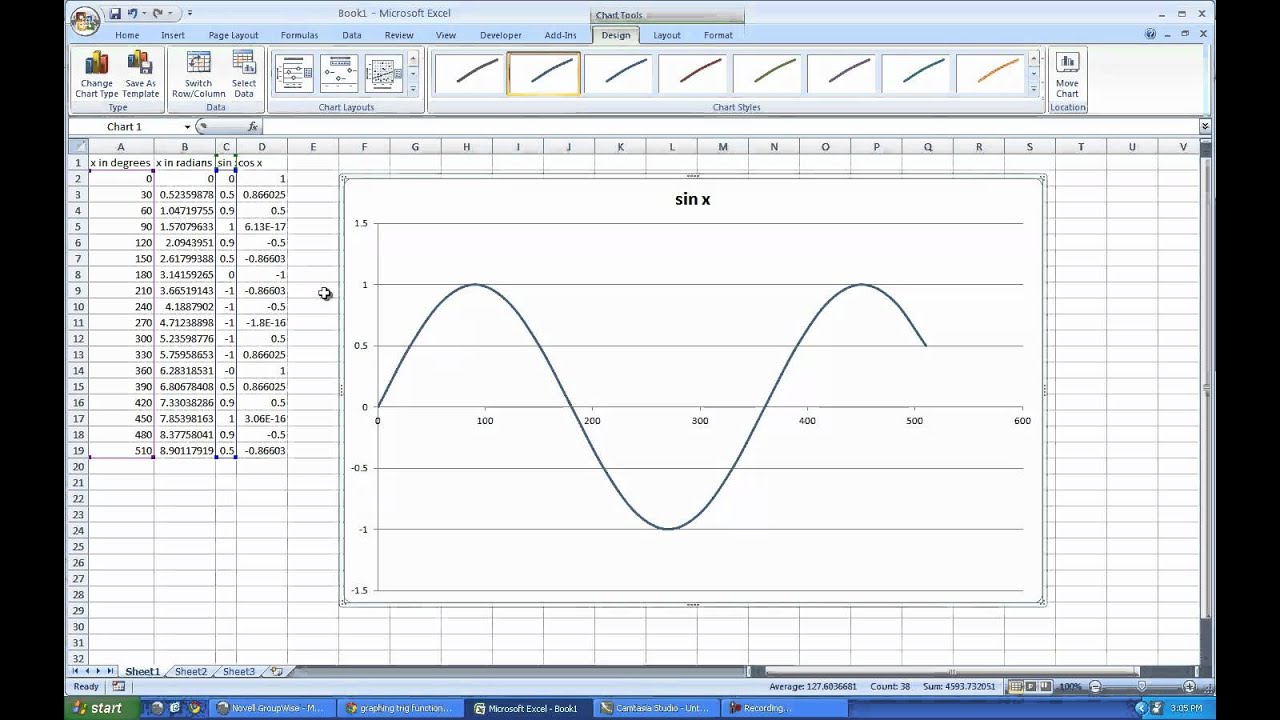
Task: Insert a new worksheet tab
Action: point(277,672)
